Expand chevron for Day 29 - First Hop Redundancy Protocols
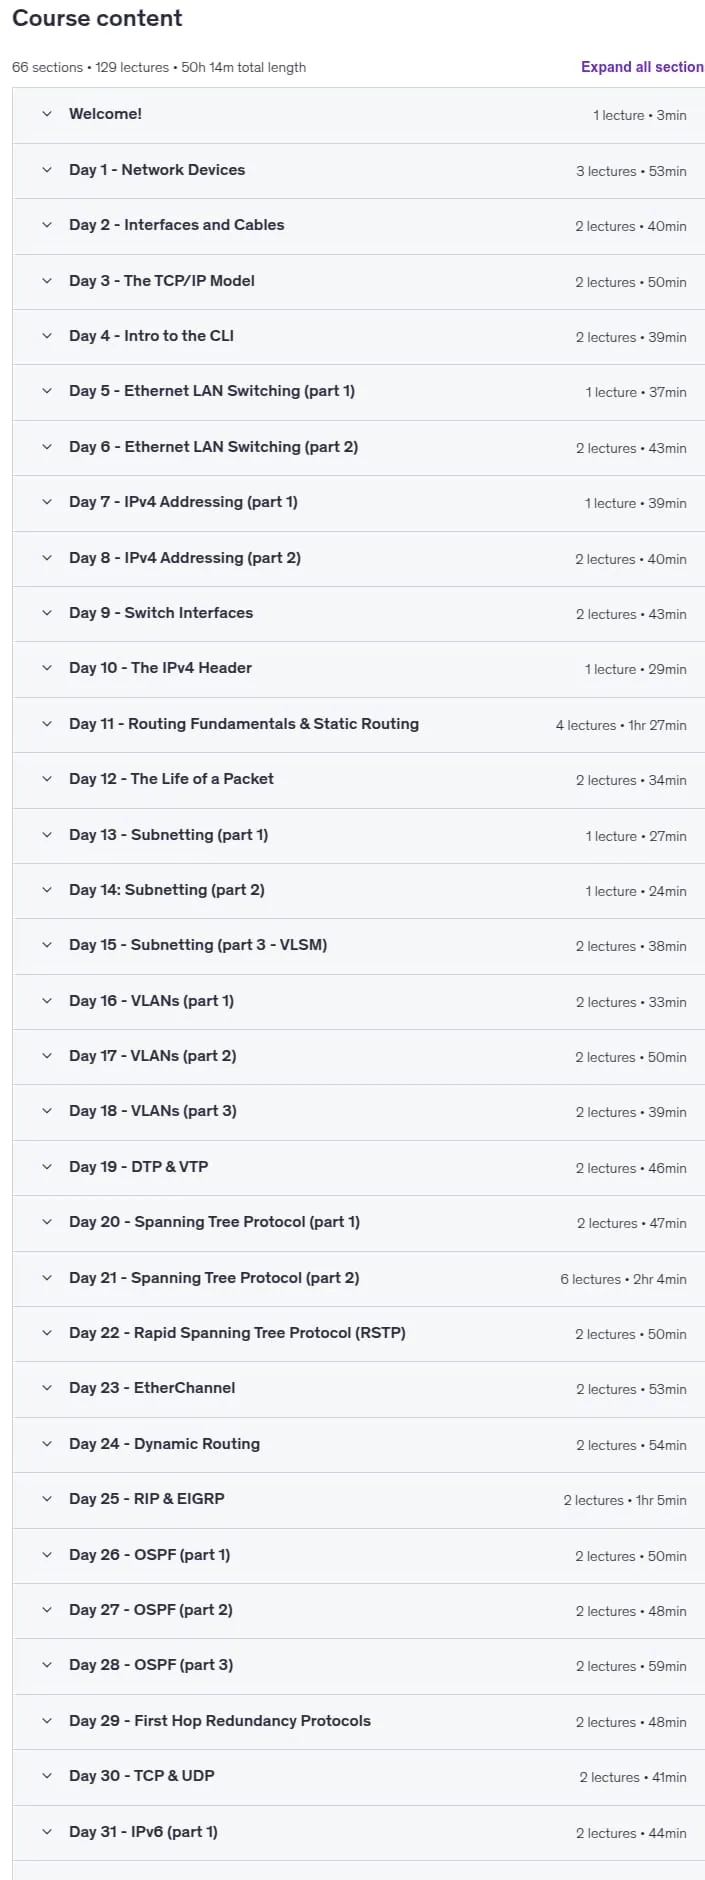Screen dimensions: 705x1880 (x=47, y=1721)
